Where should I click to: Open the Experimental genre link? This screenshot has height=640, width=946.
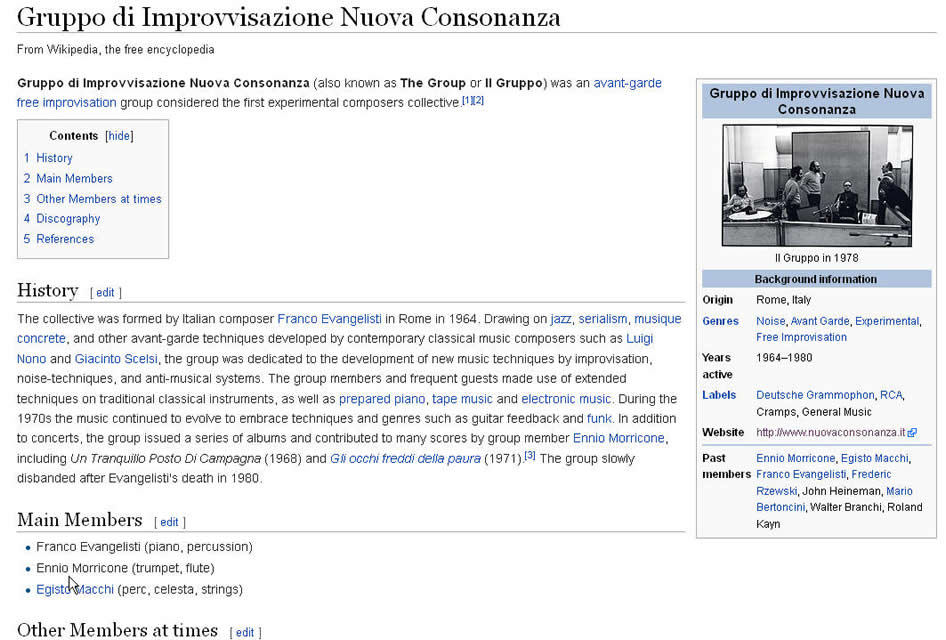click(887, 321)
